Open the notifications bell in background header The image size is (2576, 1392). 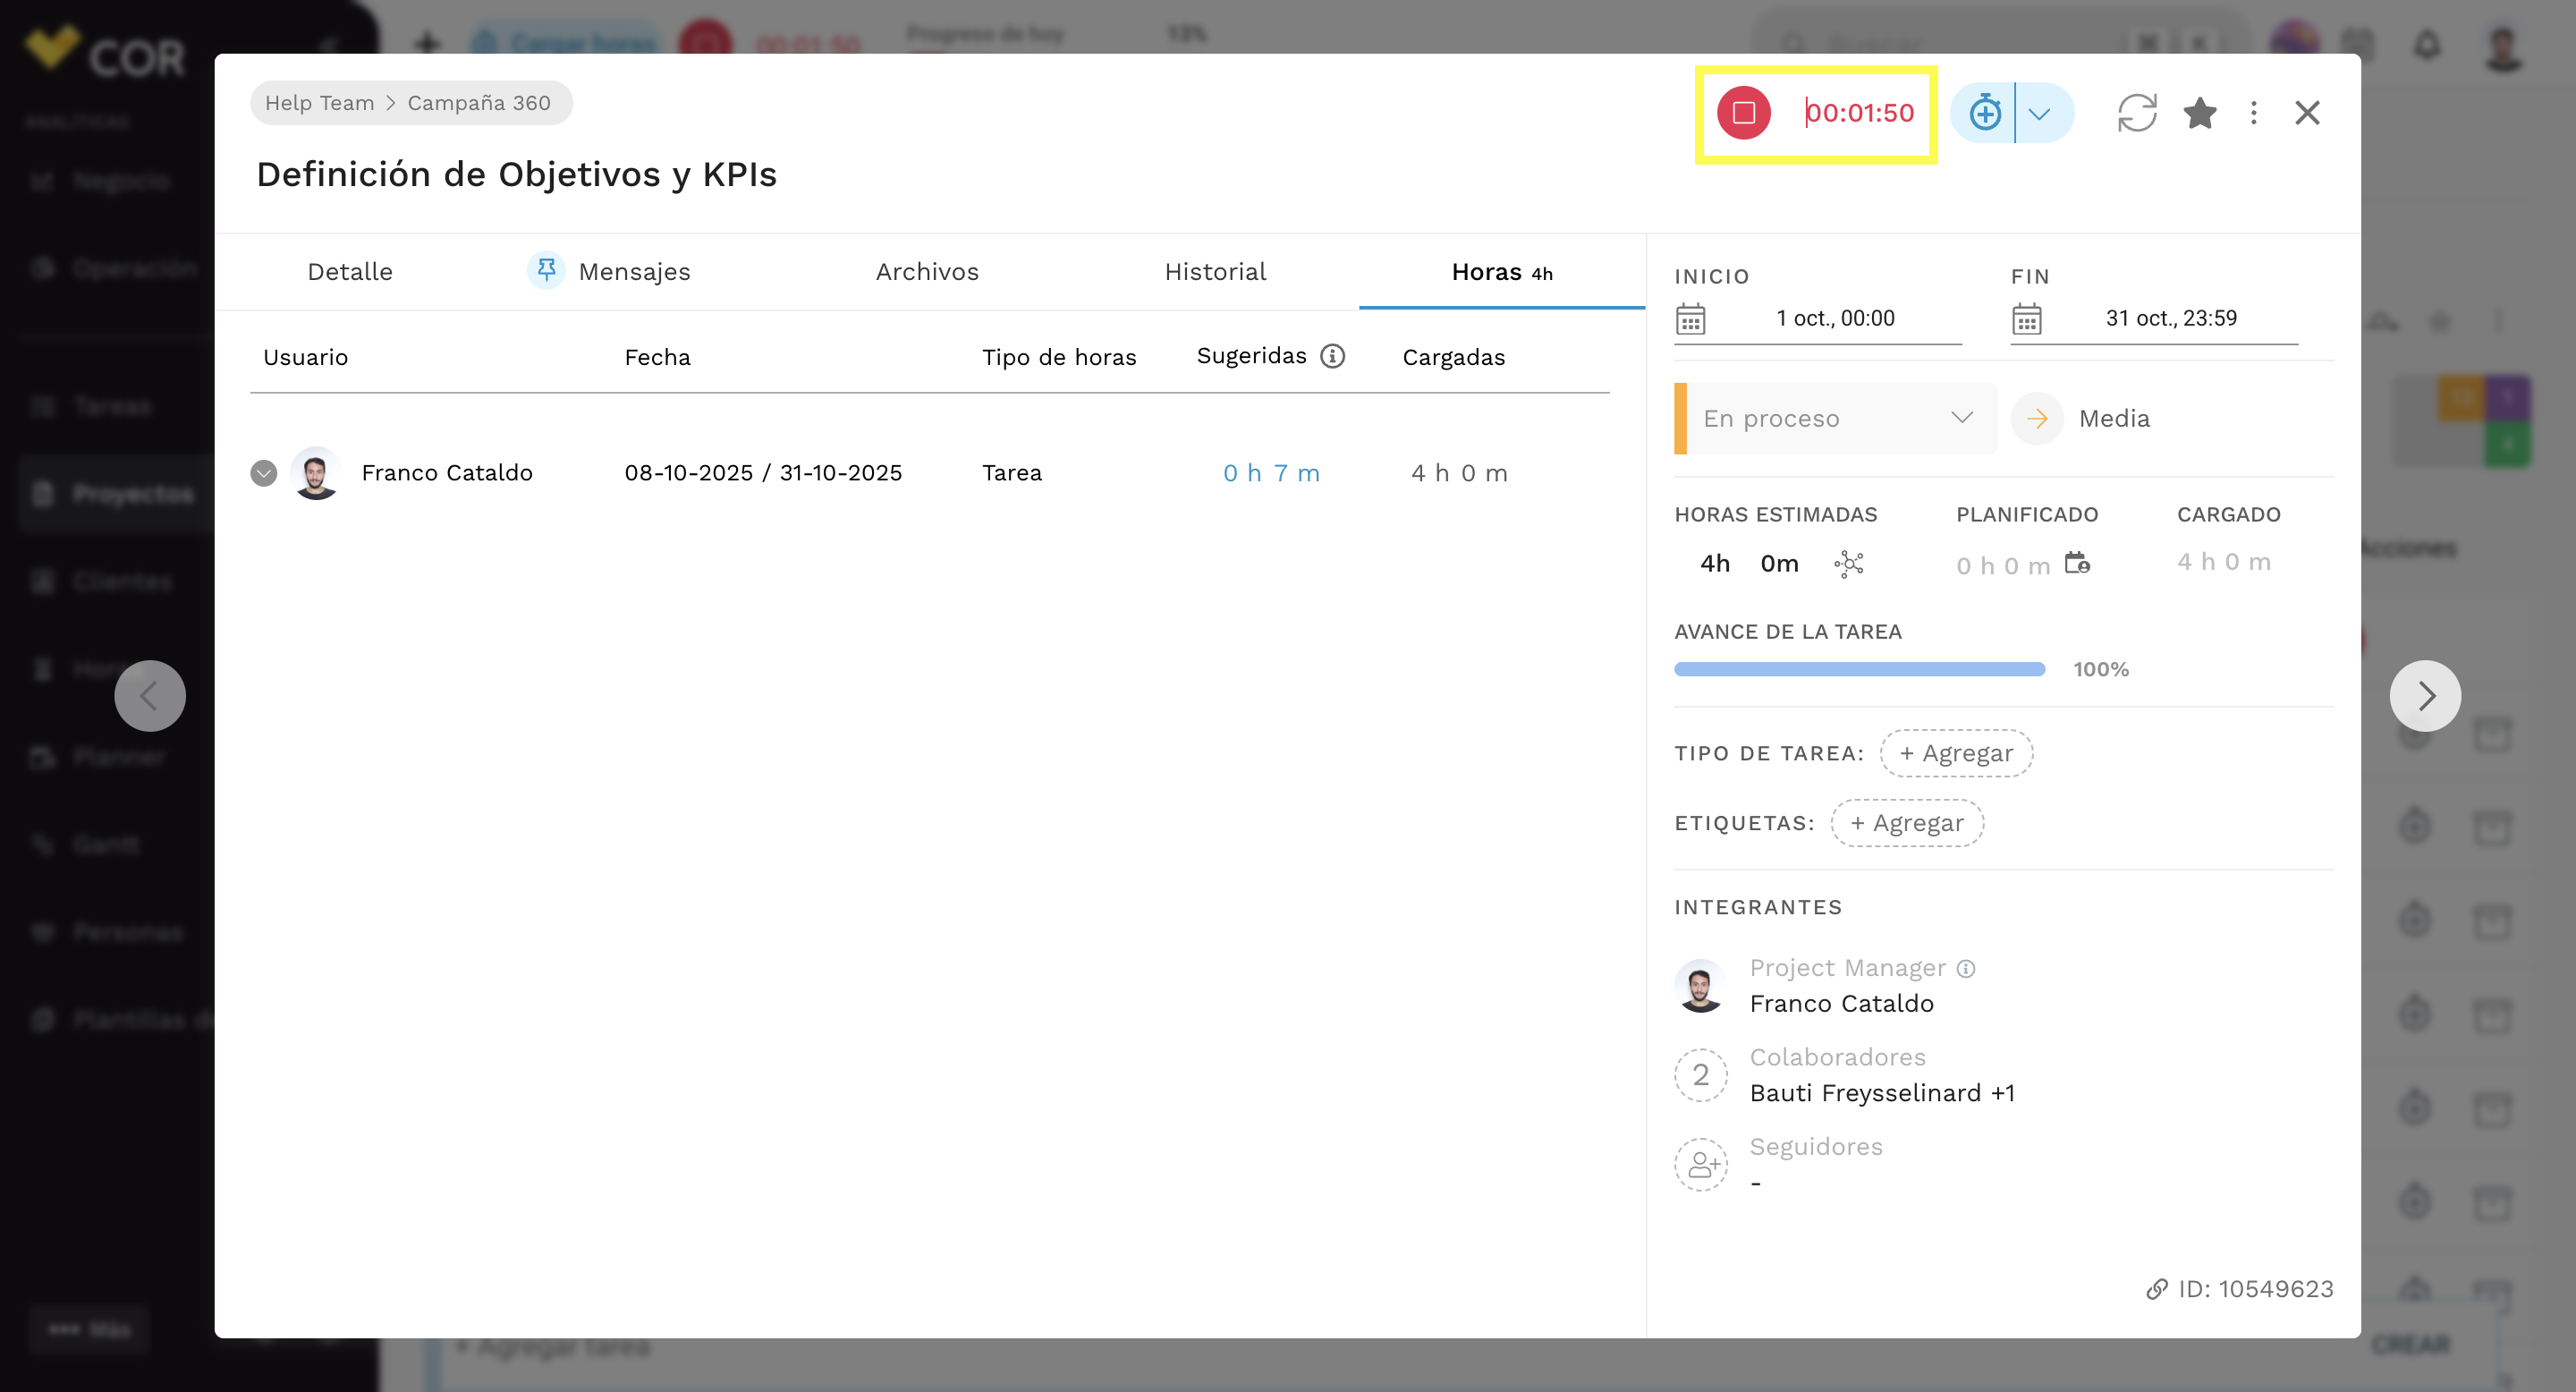click(x=2427, y=45)
